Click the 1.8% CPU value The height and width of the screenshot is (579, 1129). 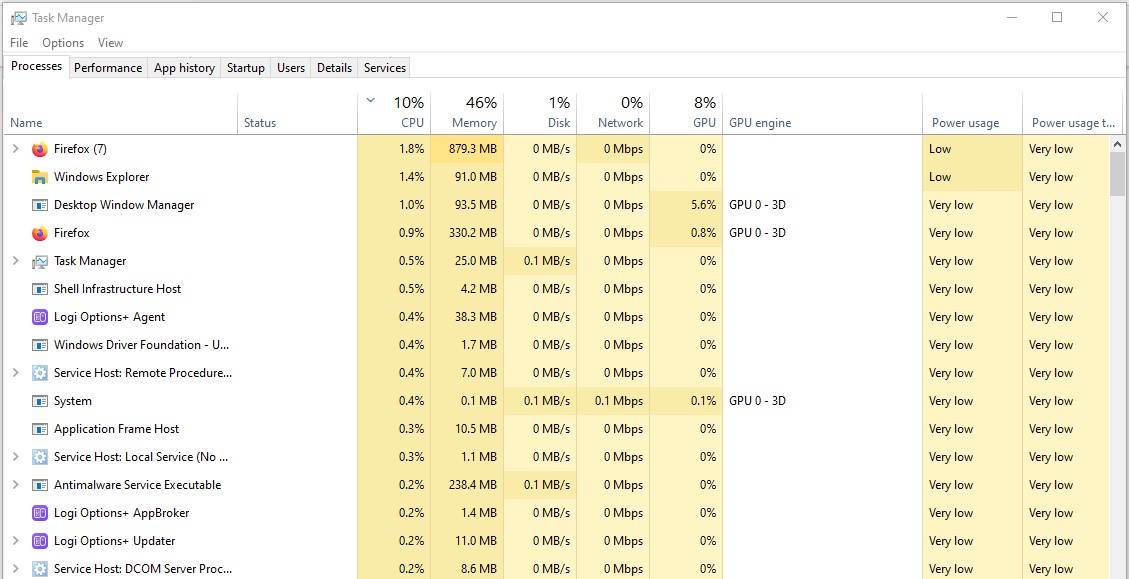click(x=411, y=149)
